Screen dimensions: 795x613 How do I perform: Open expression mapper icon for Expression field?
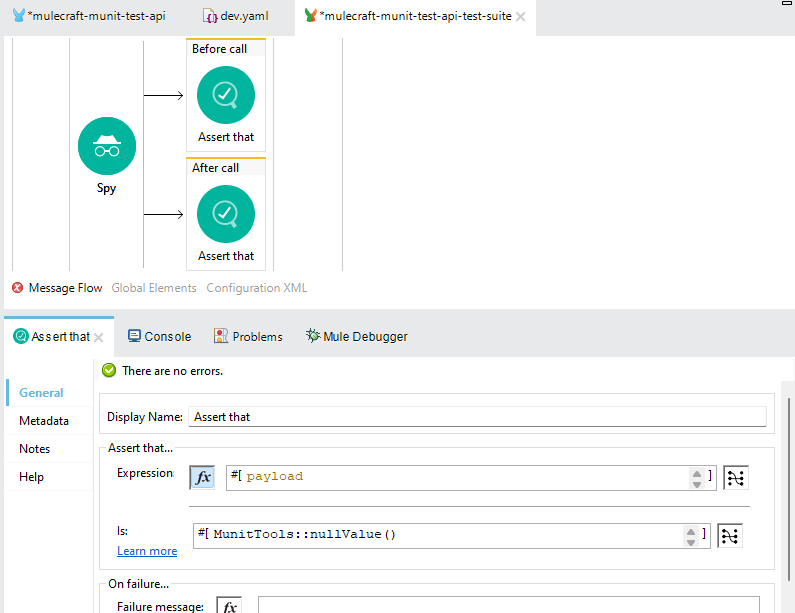(735, 478)
